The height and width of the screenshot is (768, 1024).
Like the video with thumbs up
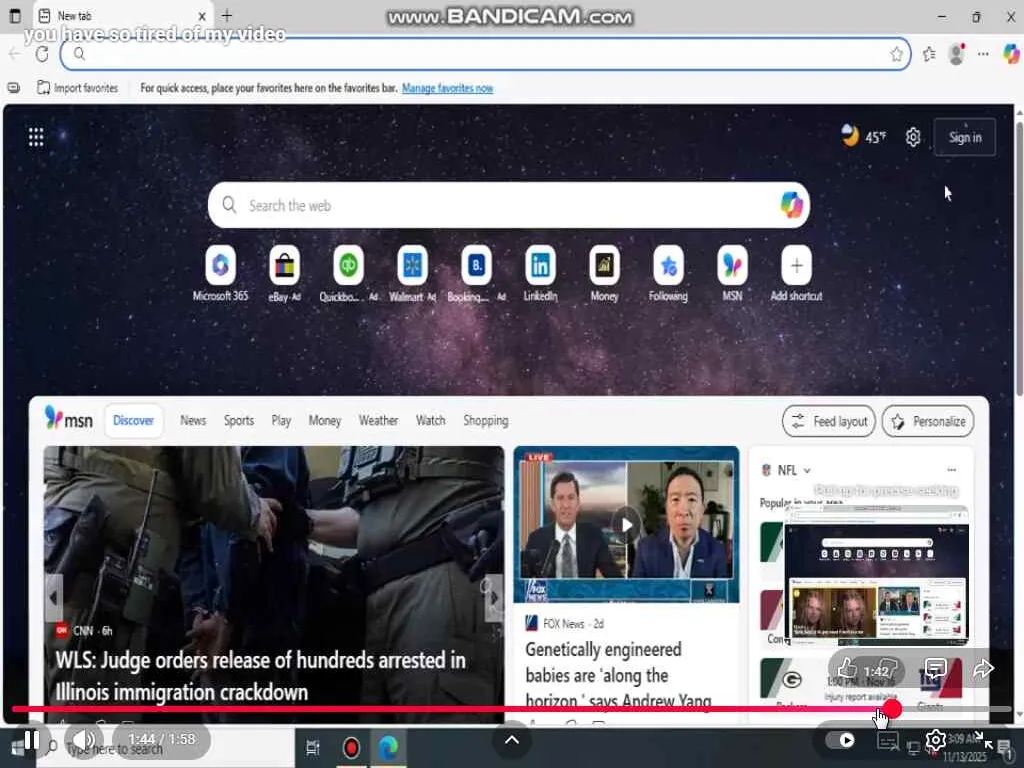tap(847, 668)
